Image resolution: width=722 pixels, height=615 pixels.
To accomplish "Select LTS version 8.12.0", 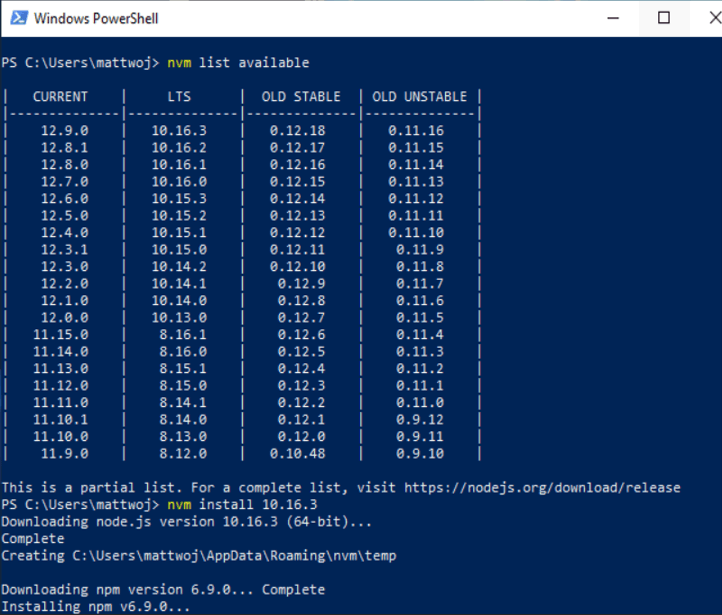I will click(x=183, y=454).
